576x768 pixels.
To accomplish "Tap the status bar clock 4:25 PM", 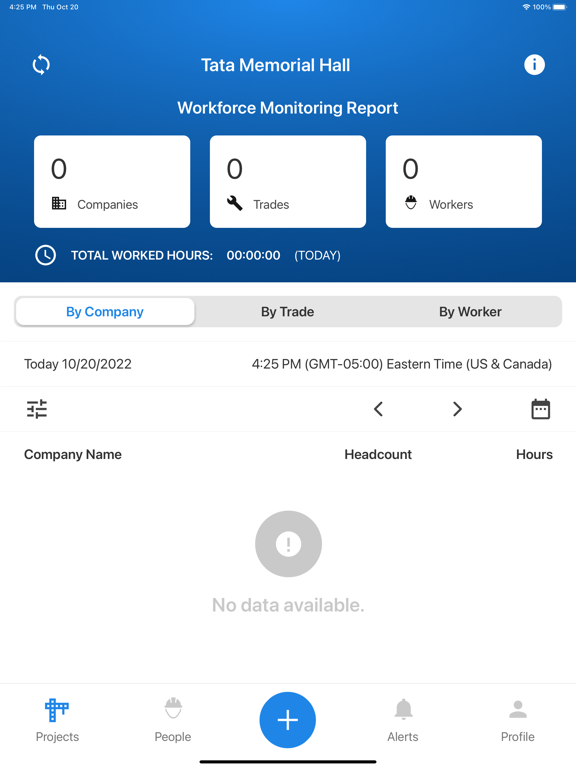I will (x=23, y=7).
